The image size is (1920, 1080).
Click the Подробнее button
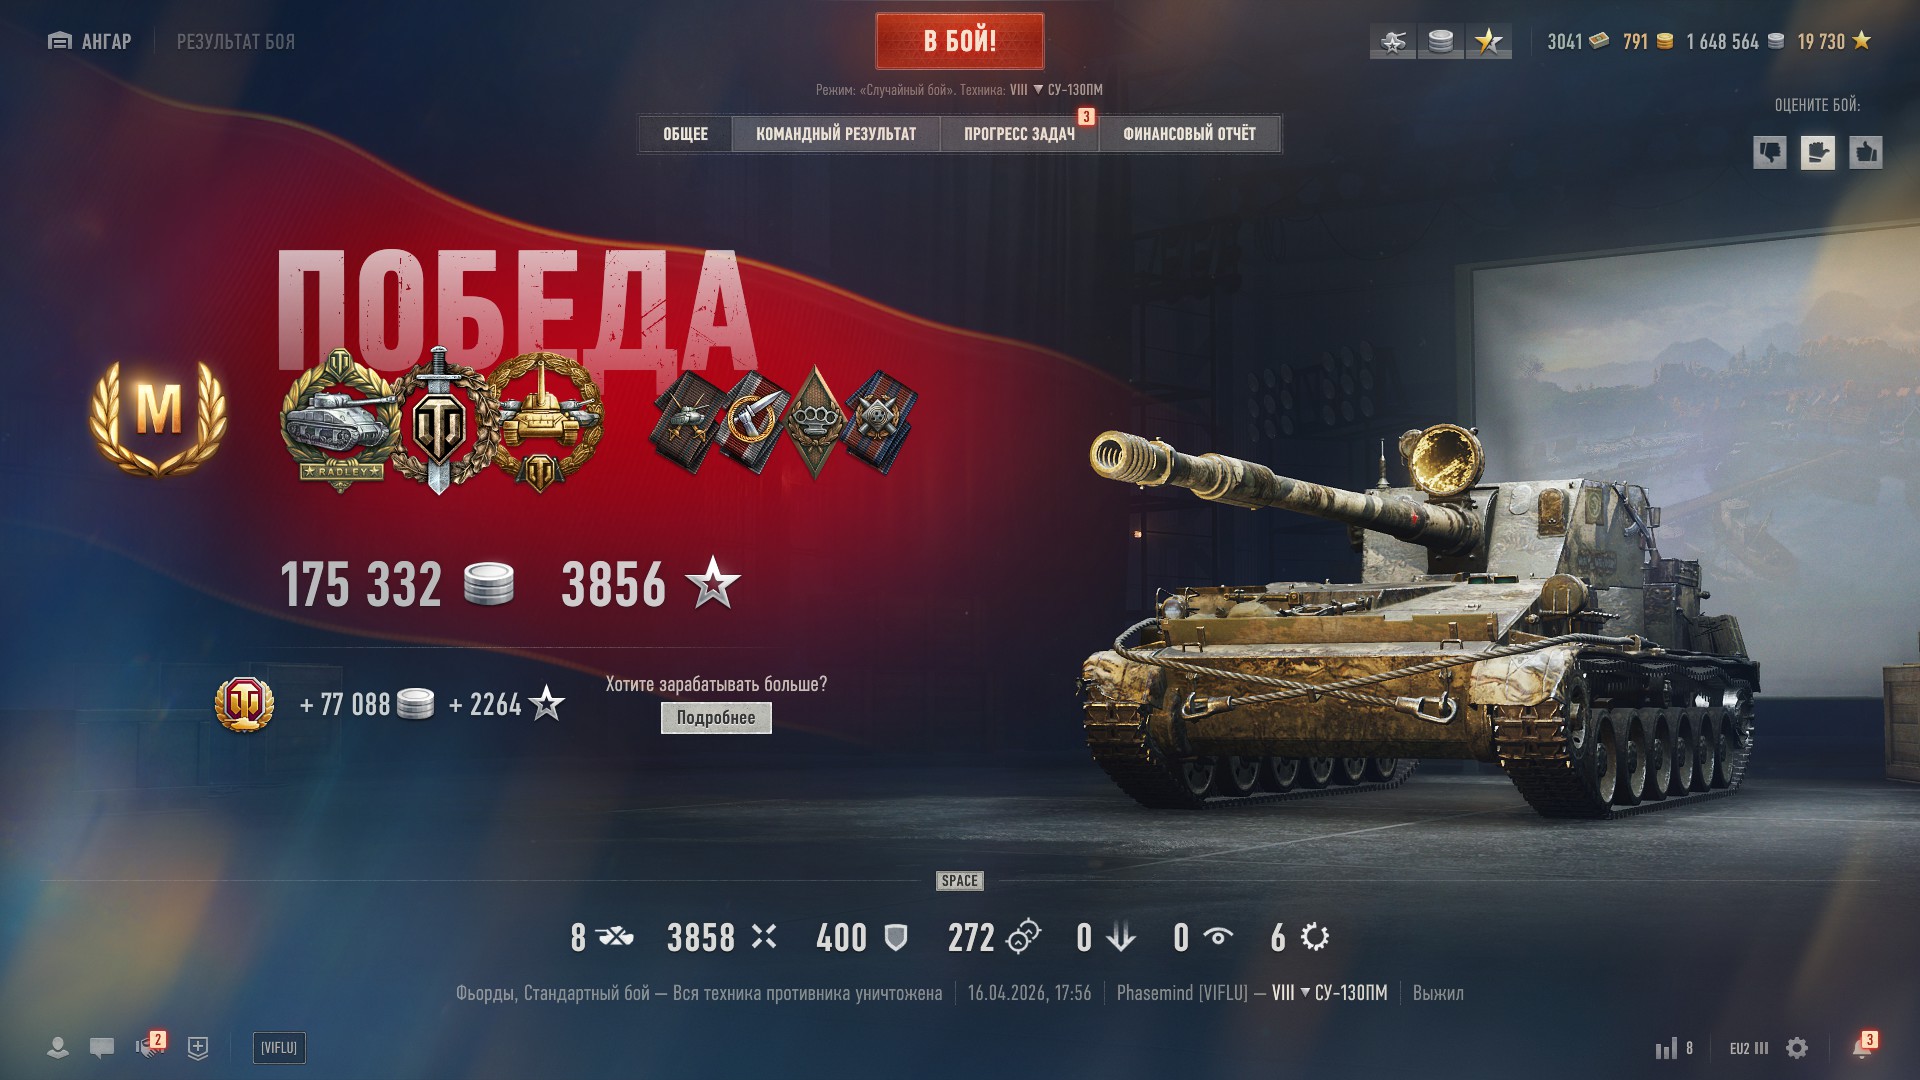pyautogui.click(x=716, y=717)
